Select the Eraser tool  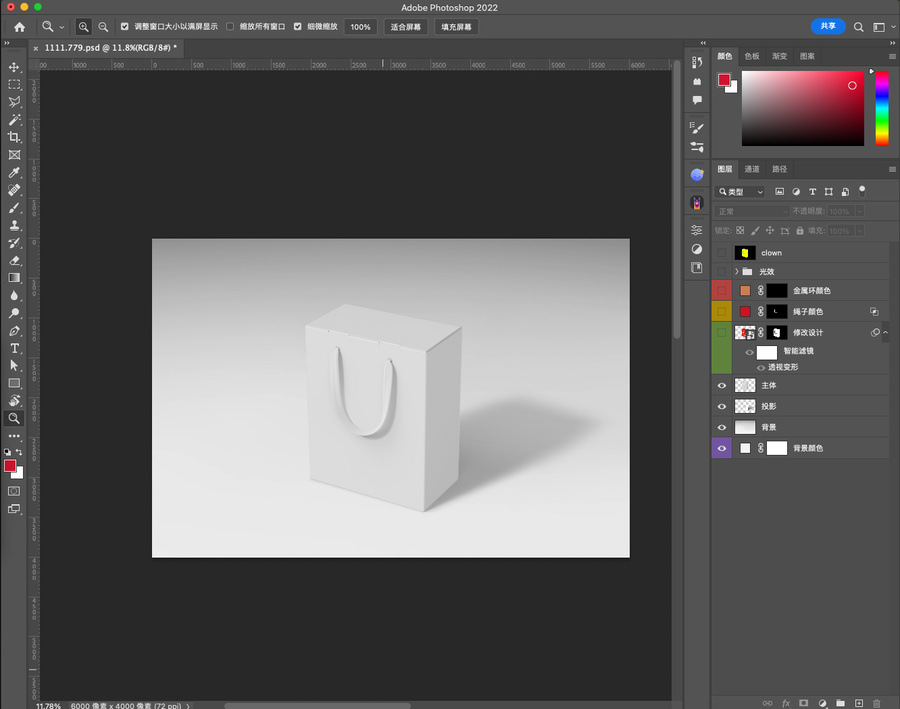tap(14, 260)
